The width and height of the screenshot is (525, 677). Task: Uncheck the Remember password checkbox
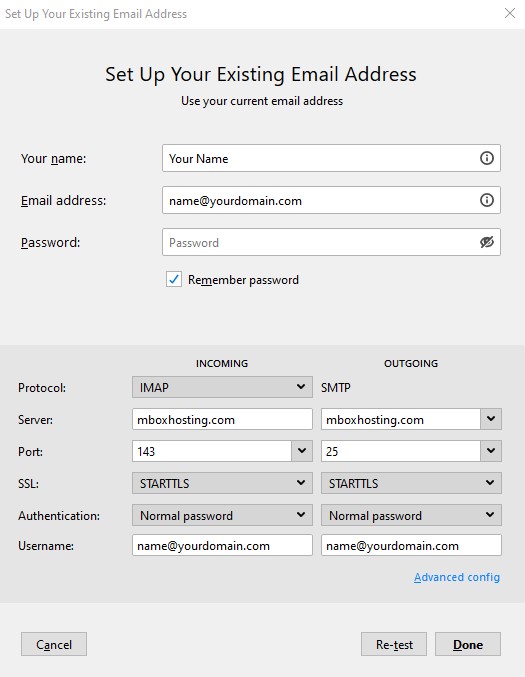tap(174, 279)
